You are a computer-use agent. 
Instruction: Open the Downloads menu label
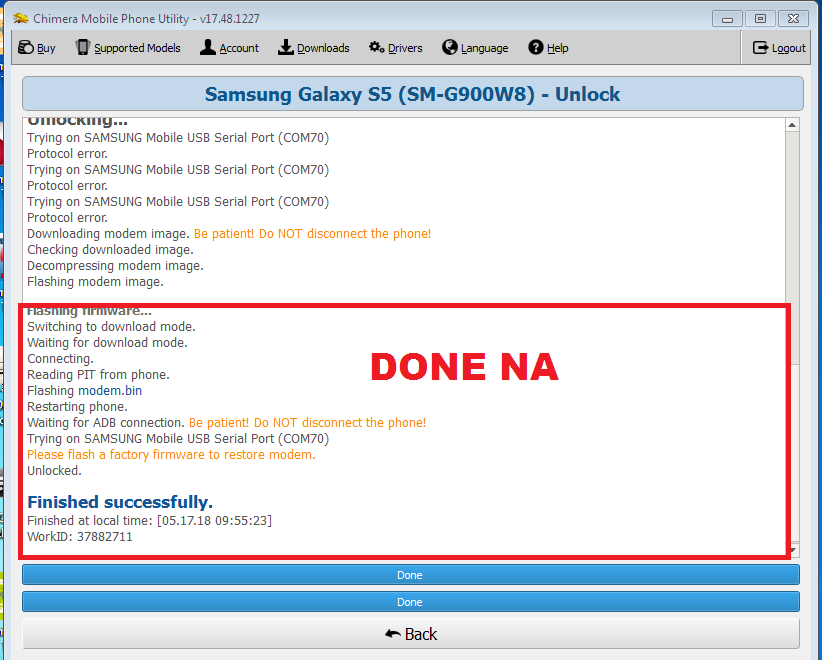[x=323, y=48]
